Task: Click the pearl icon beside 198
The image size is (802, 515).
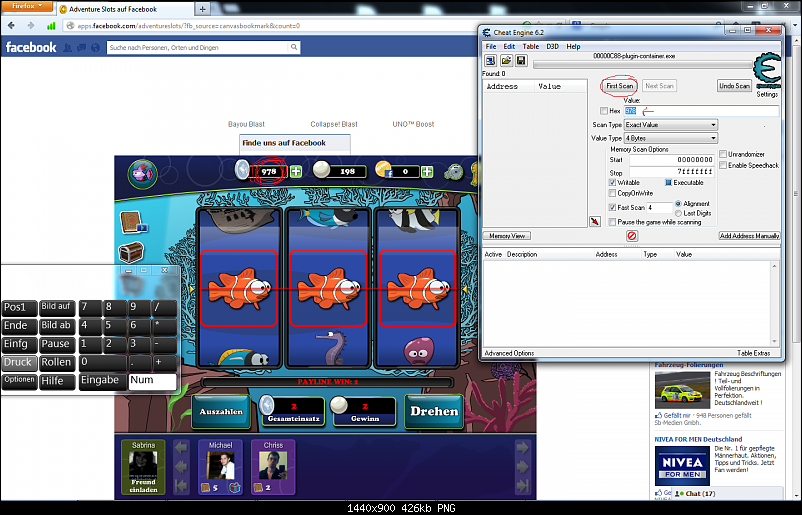Action: (321, 169)
